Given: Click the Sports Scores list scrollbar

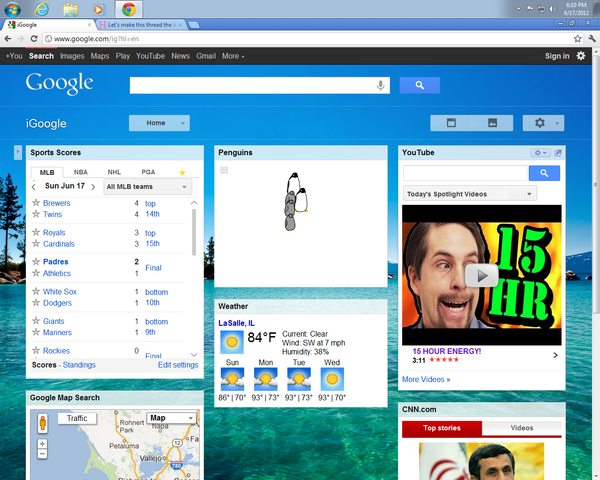Looking at the screenshot, I should click(x=194, y=232).
